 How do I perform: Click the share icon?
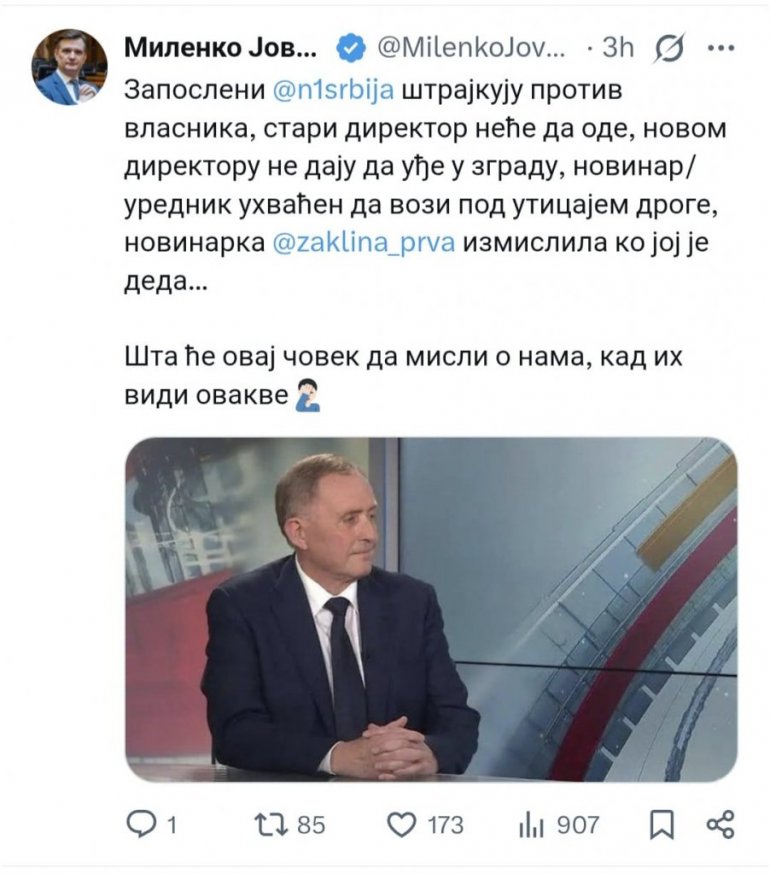click(720, 823)
